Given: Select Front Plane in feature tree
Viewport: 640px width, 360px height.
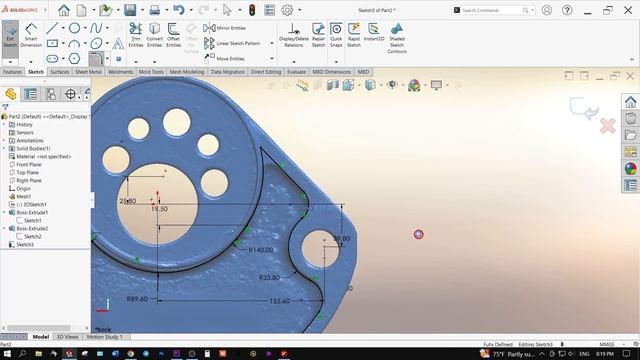Looking at the screenshot, I should coord(29,164).
